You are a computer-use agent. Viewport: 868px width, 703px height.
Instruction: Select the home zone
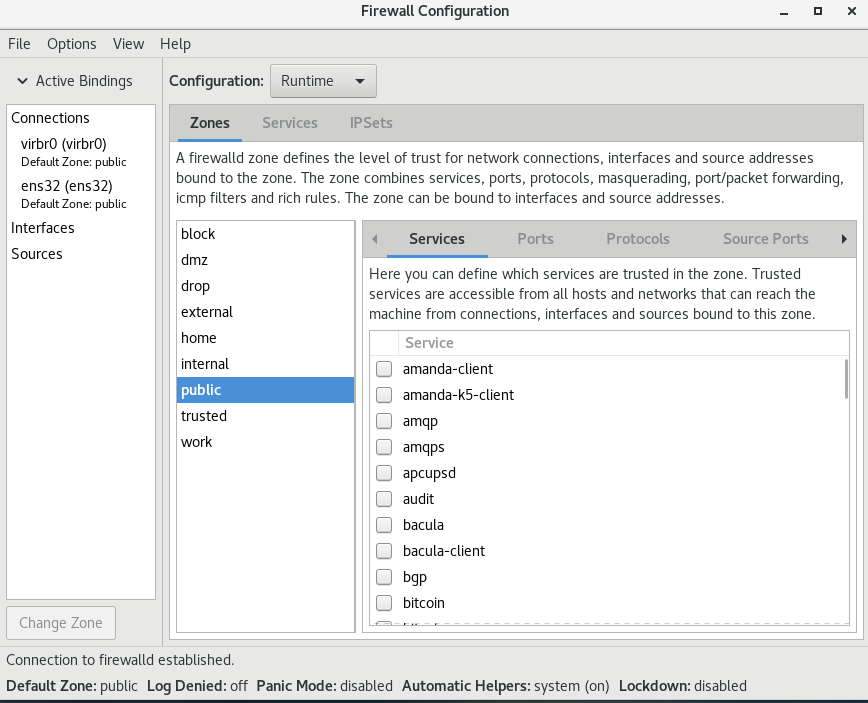point(265,338)
